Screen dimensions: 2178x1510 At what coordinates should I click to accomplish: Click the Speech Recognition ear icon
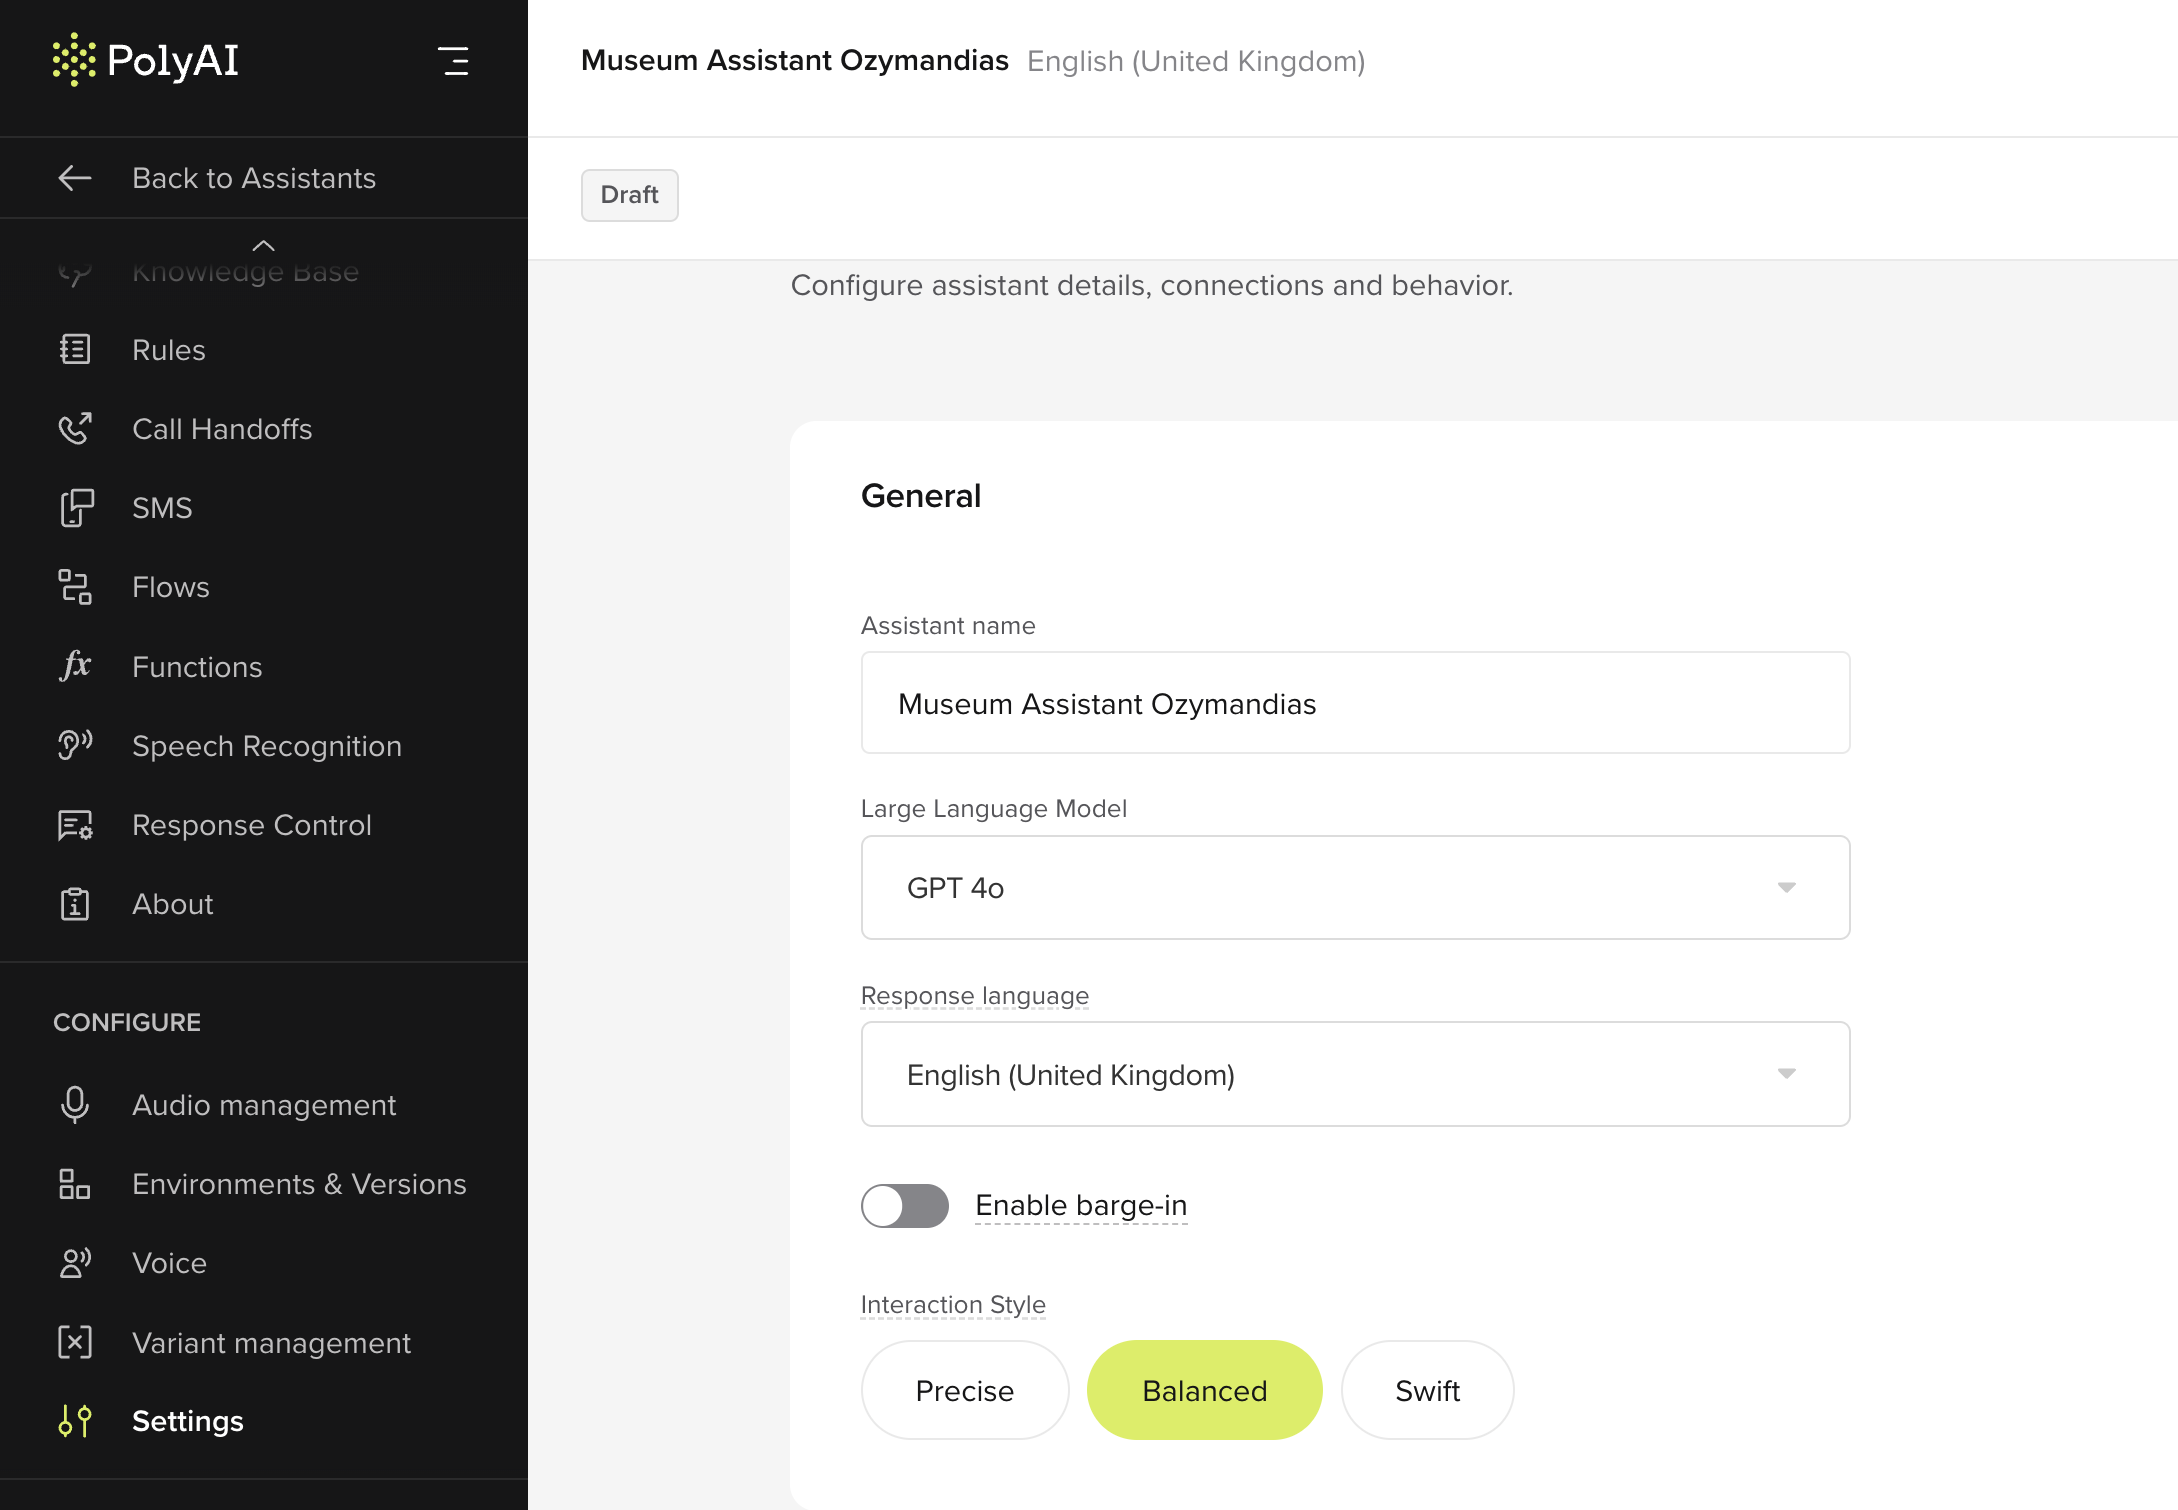pos(75,745)
